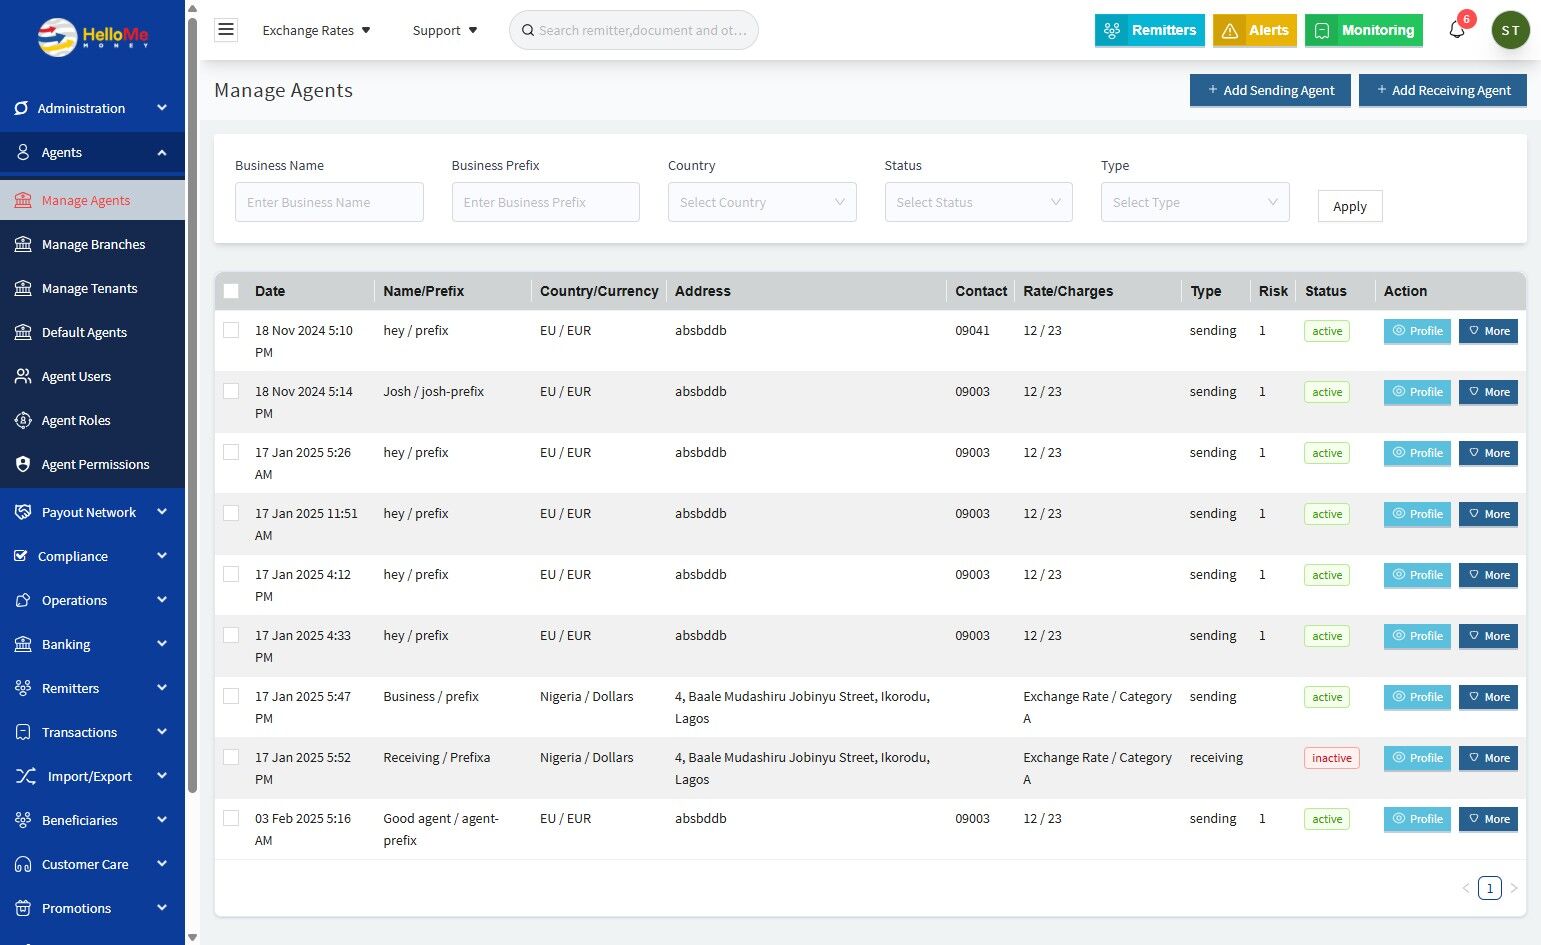
Task: Expand the Exchange Rates dropdown menu
Action: pos(316,30)
